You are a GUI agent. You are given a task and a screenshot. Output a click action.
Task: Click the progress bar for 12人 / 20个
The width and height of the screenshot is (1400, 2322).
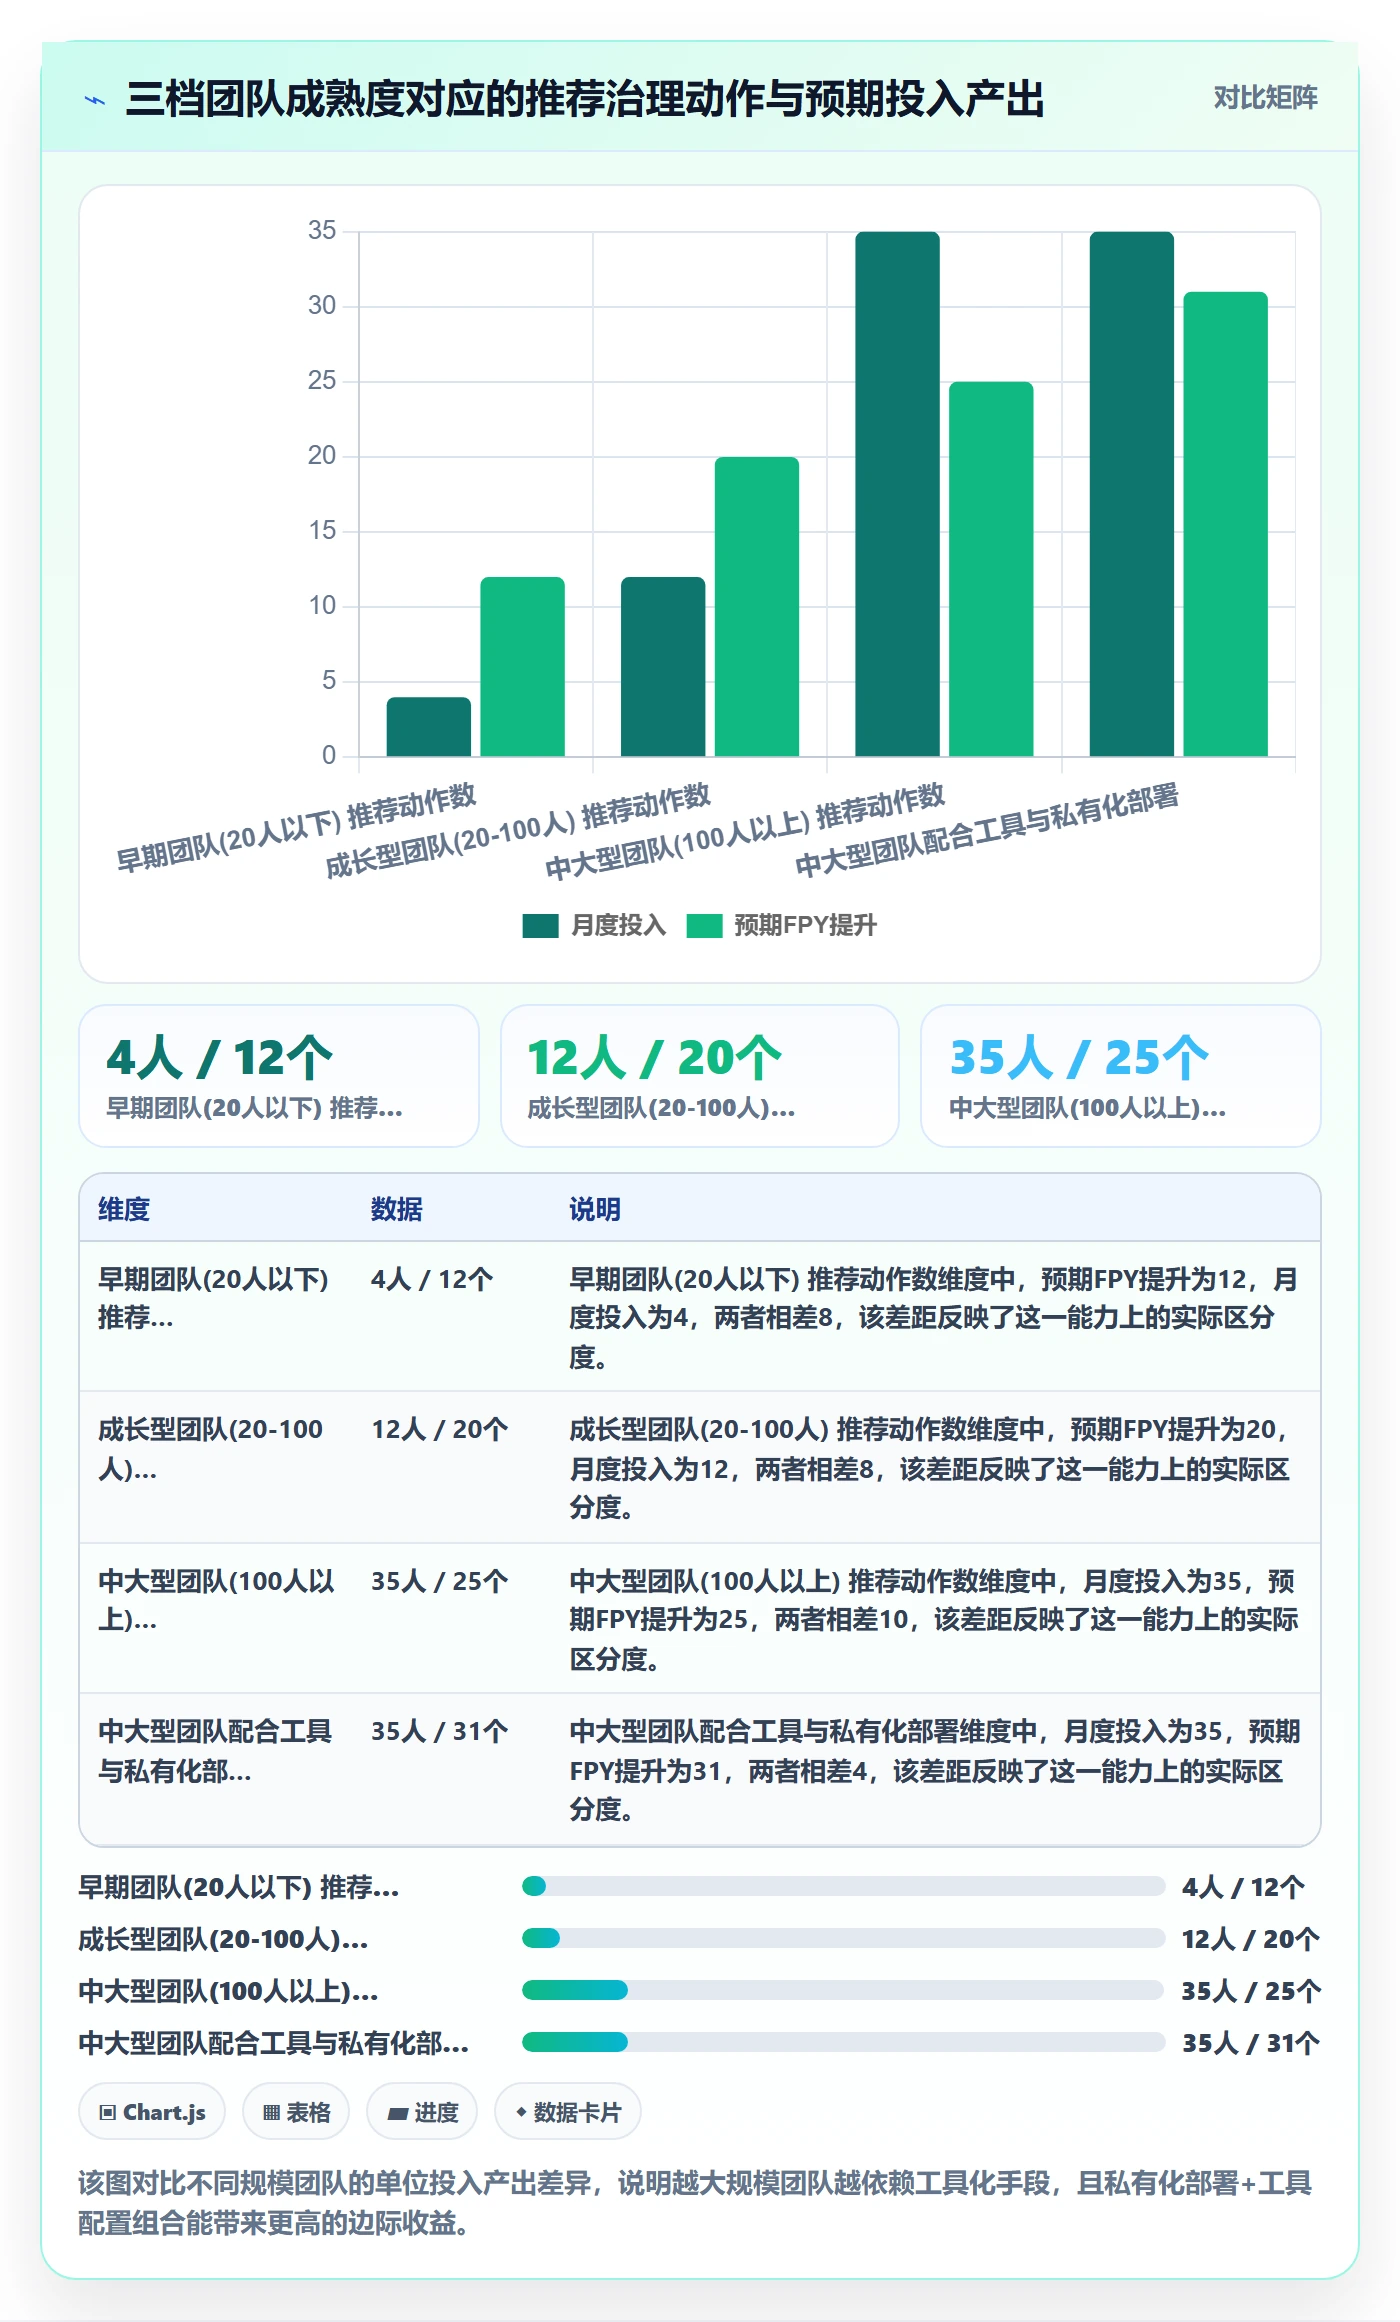tap(843, 1939)
